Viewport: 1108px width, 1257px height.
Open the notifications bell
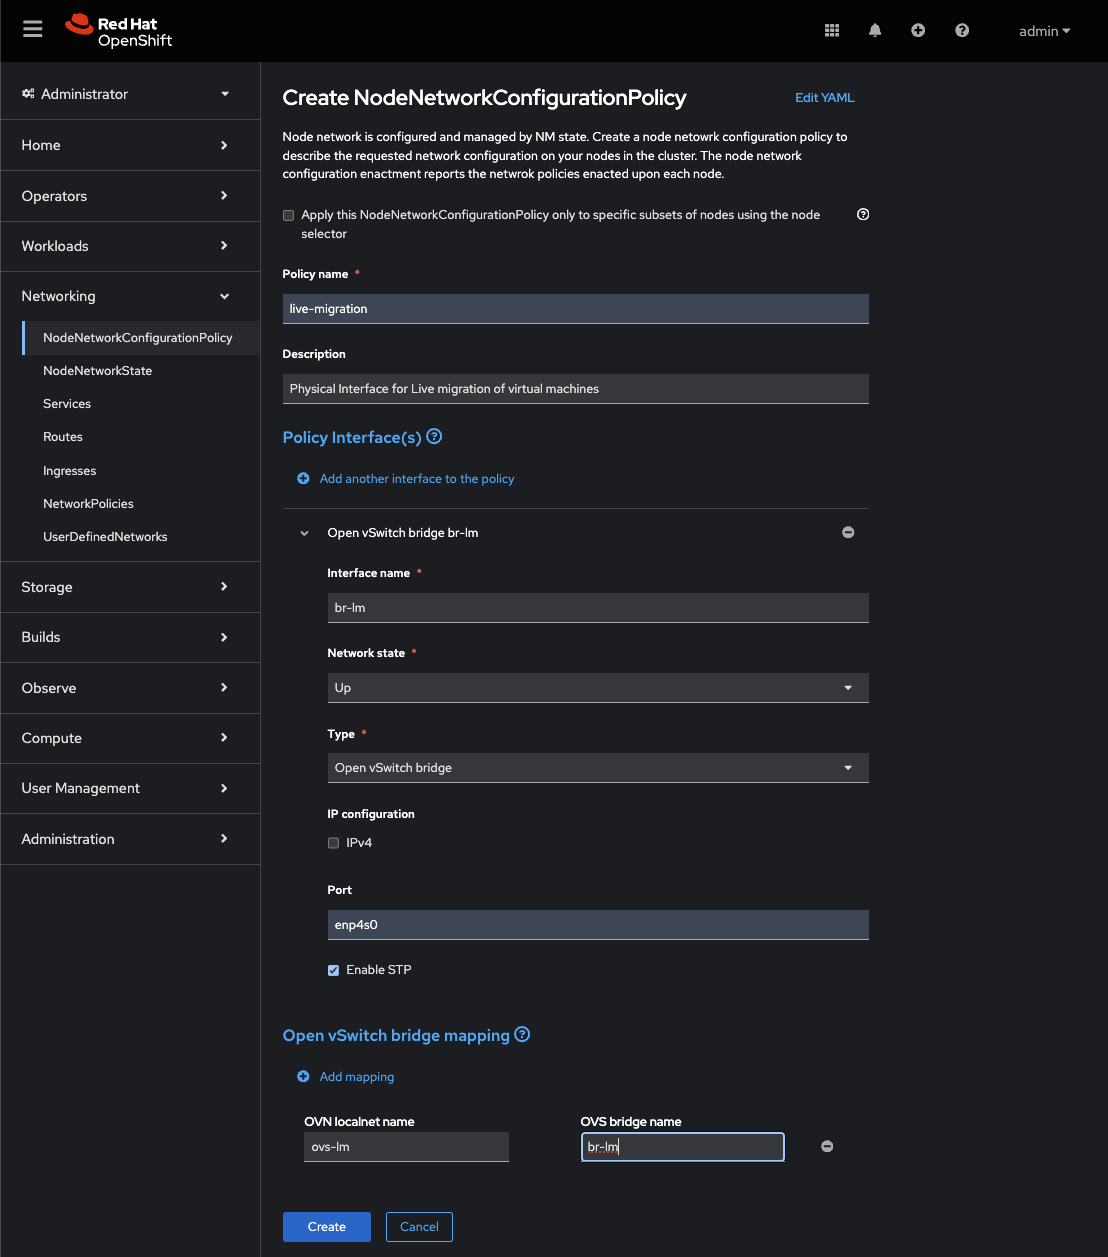(875, 31)
